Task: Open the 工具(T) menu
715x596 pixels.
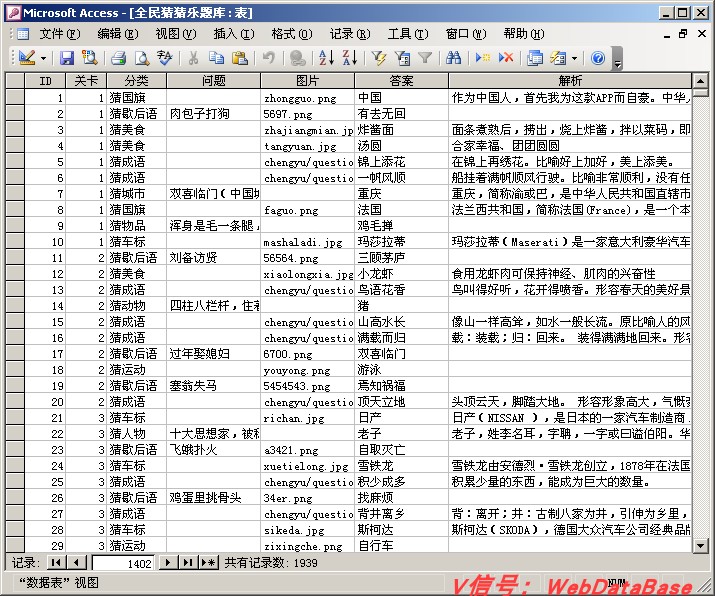Action: point(408,34)
